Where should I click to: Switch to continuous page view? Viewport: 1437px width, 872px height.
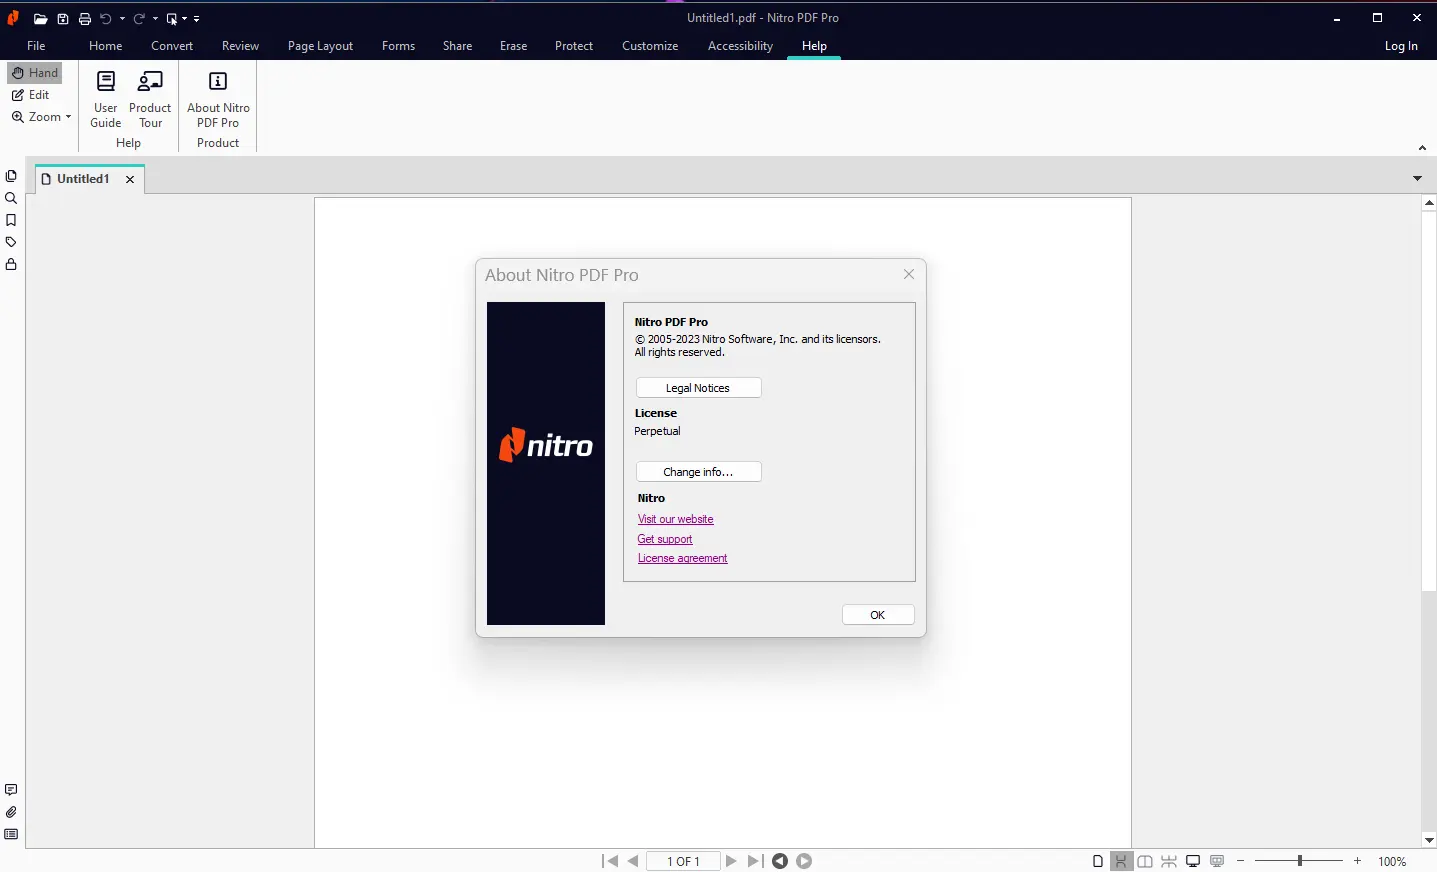(x=1121, y=861)
